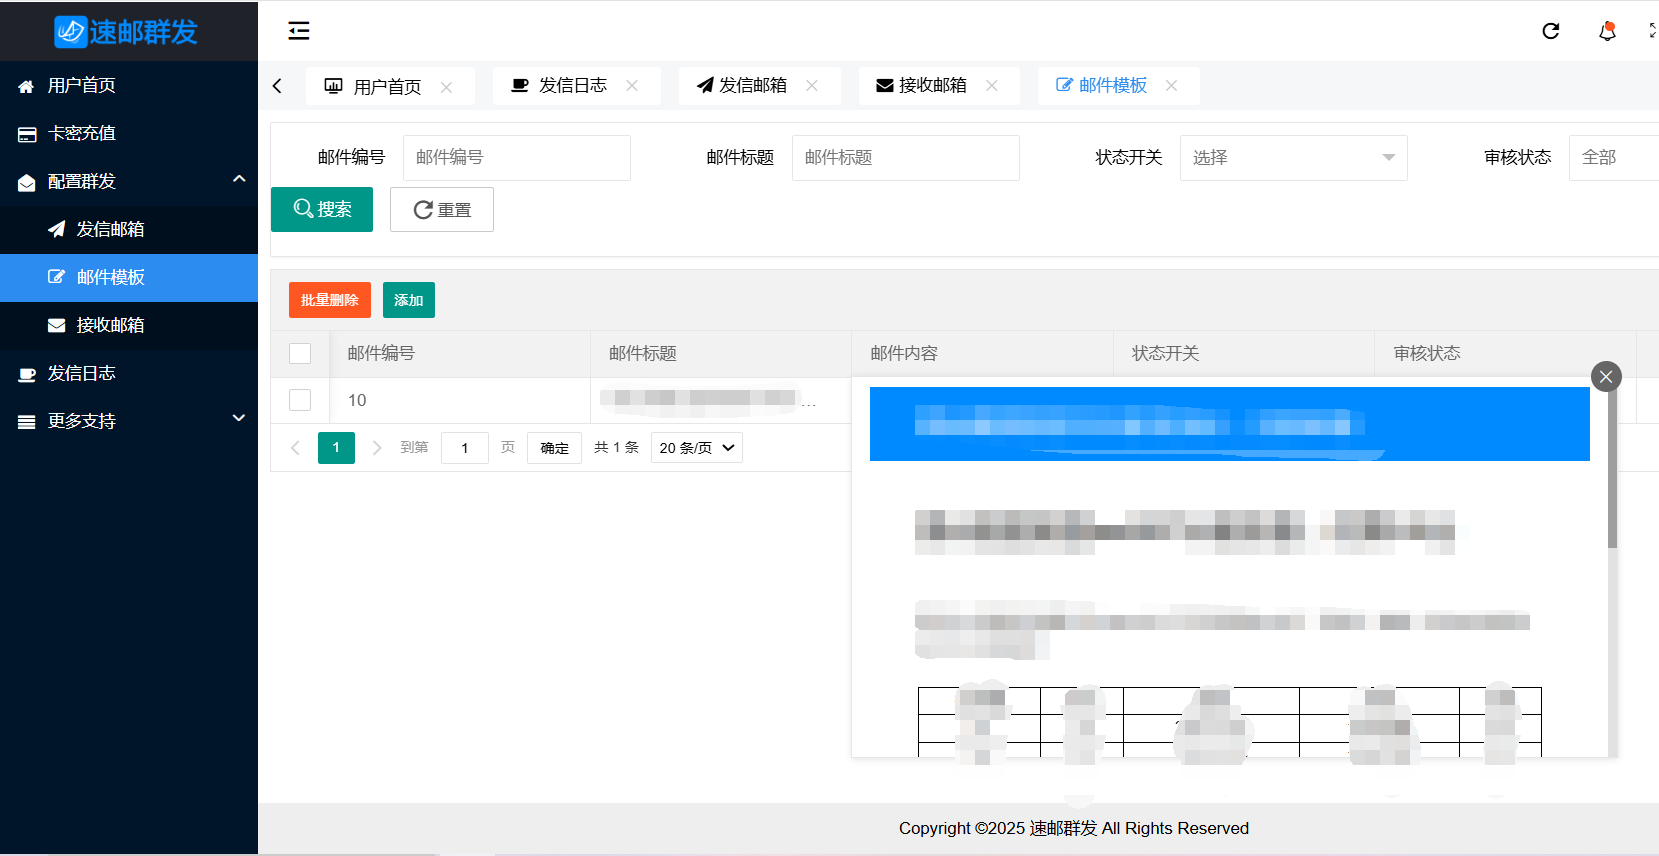Check the checkbox for row 10

pos(300,400)
